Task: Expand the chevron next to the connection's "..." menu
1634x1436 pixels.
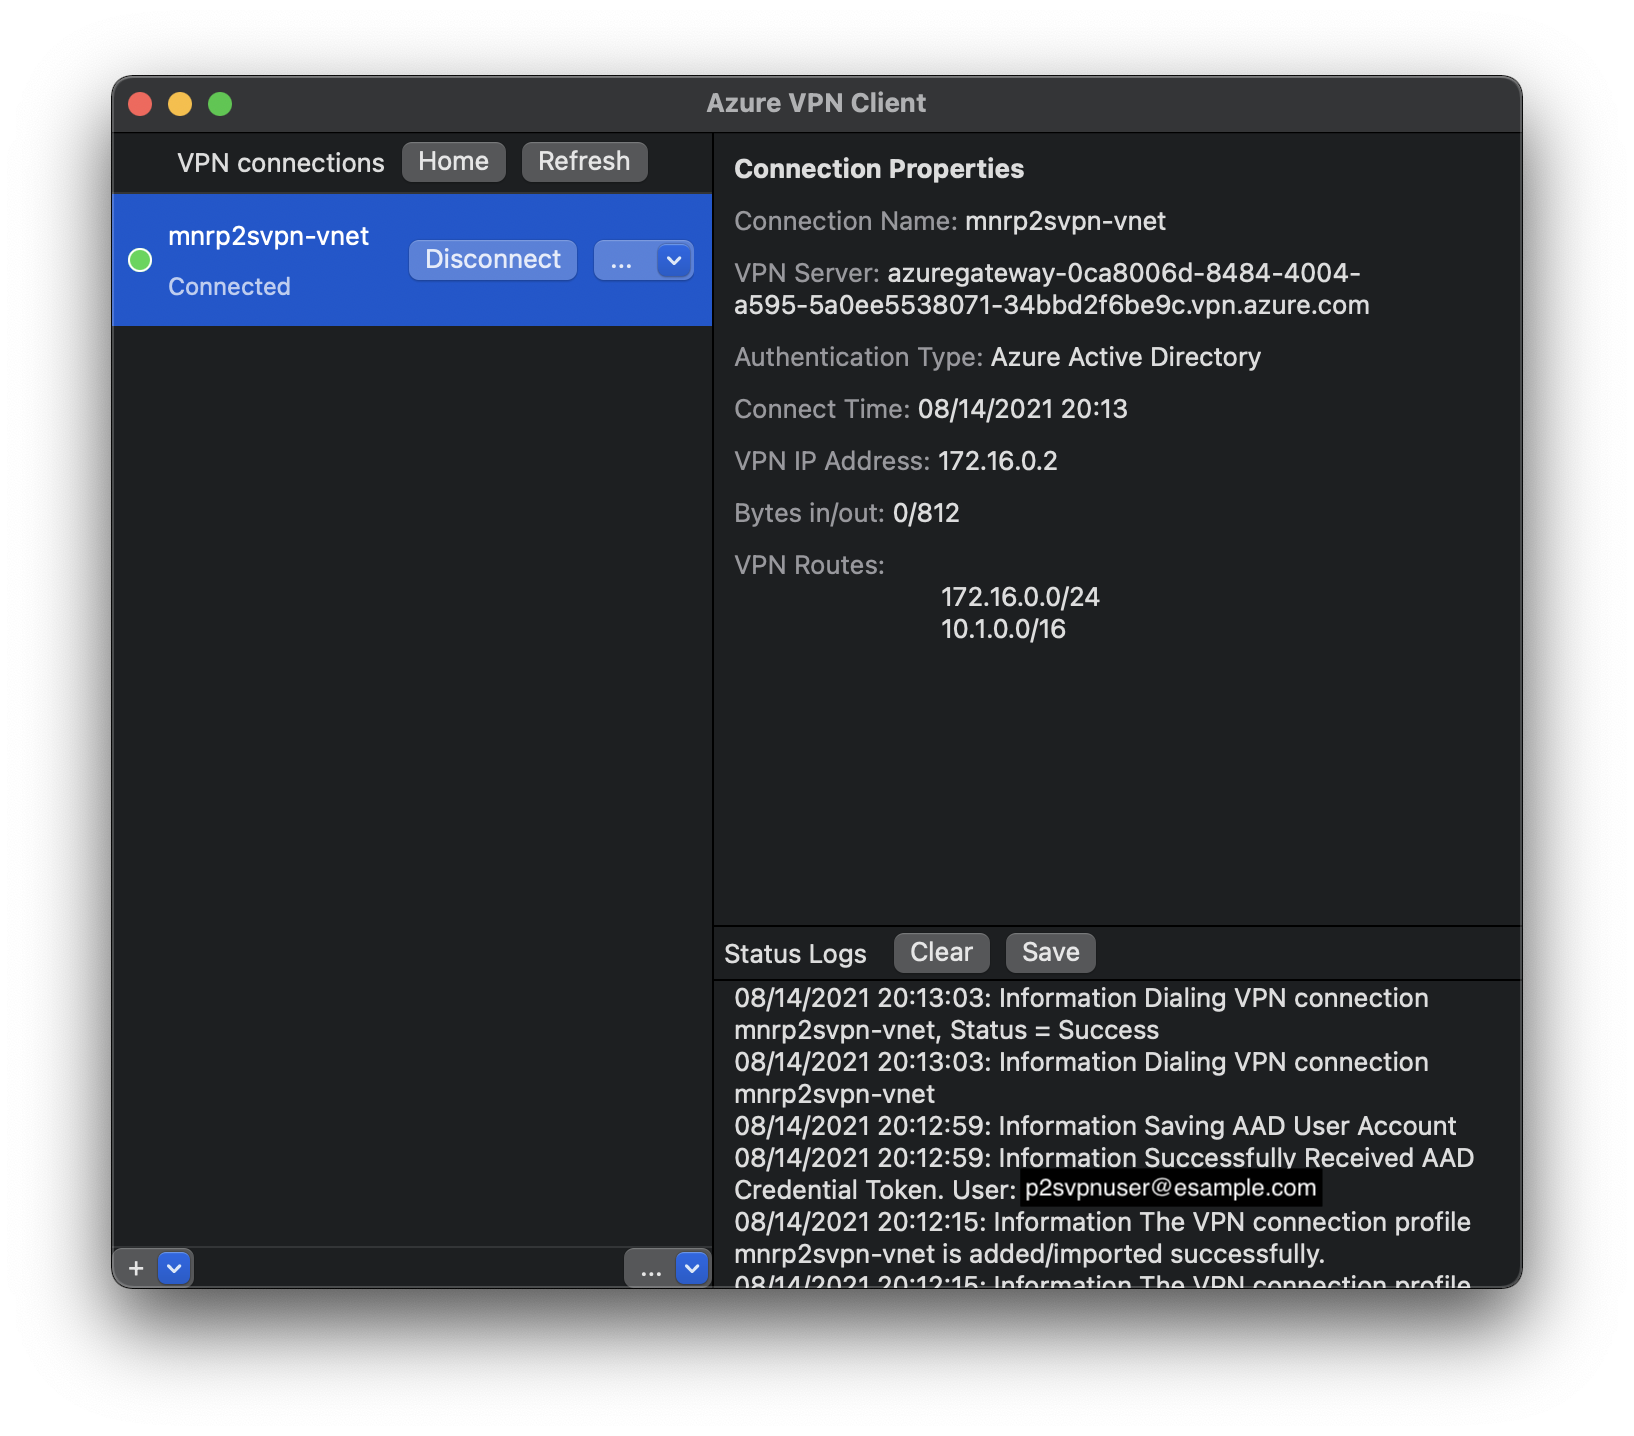Action: coord(672,260)
